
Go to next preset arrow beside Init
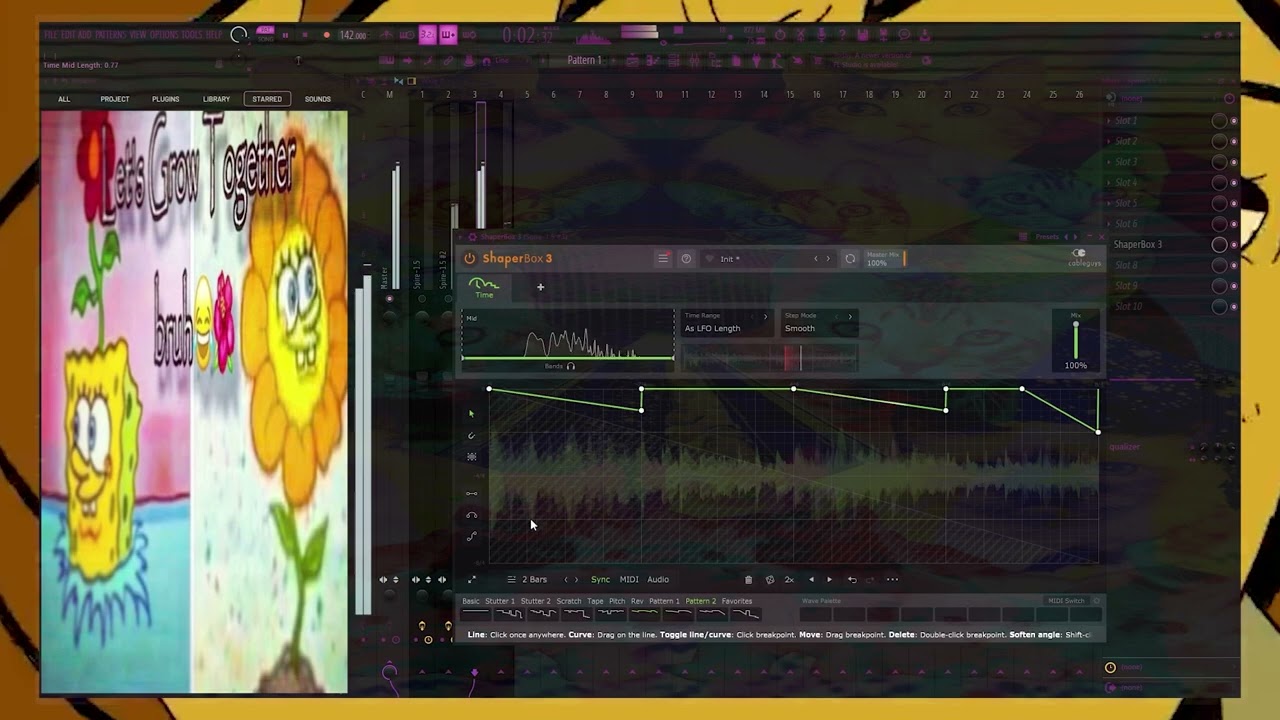coord(828,259)
